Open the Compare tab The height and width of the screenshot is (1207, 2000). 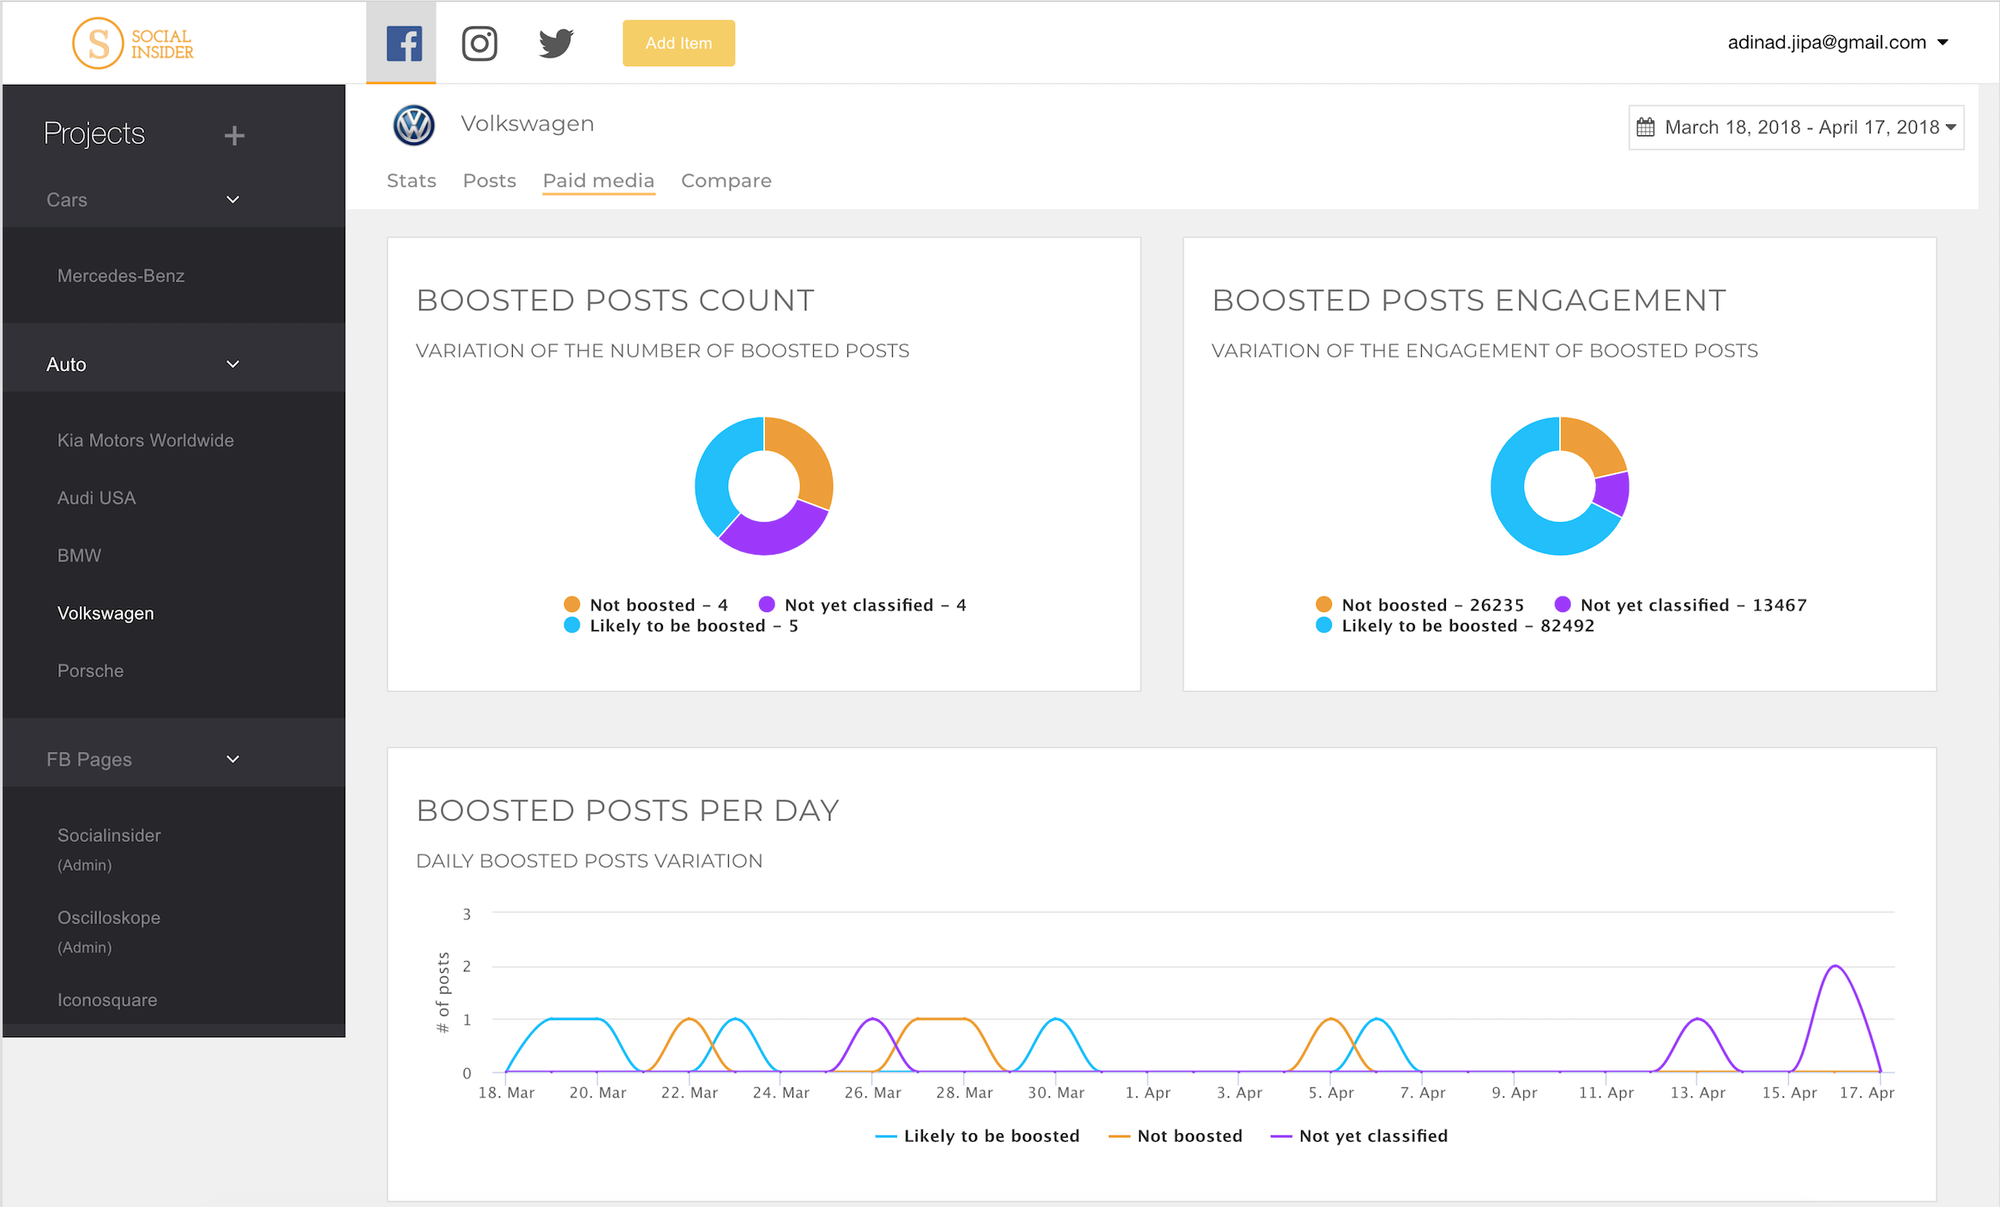click(x=727, y=181)
